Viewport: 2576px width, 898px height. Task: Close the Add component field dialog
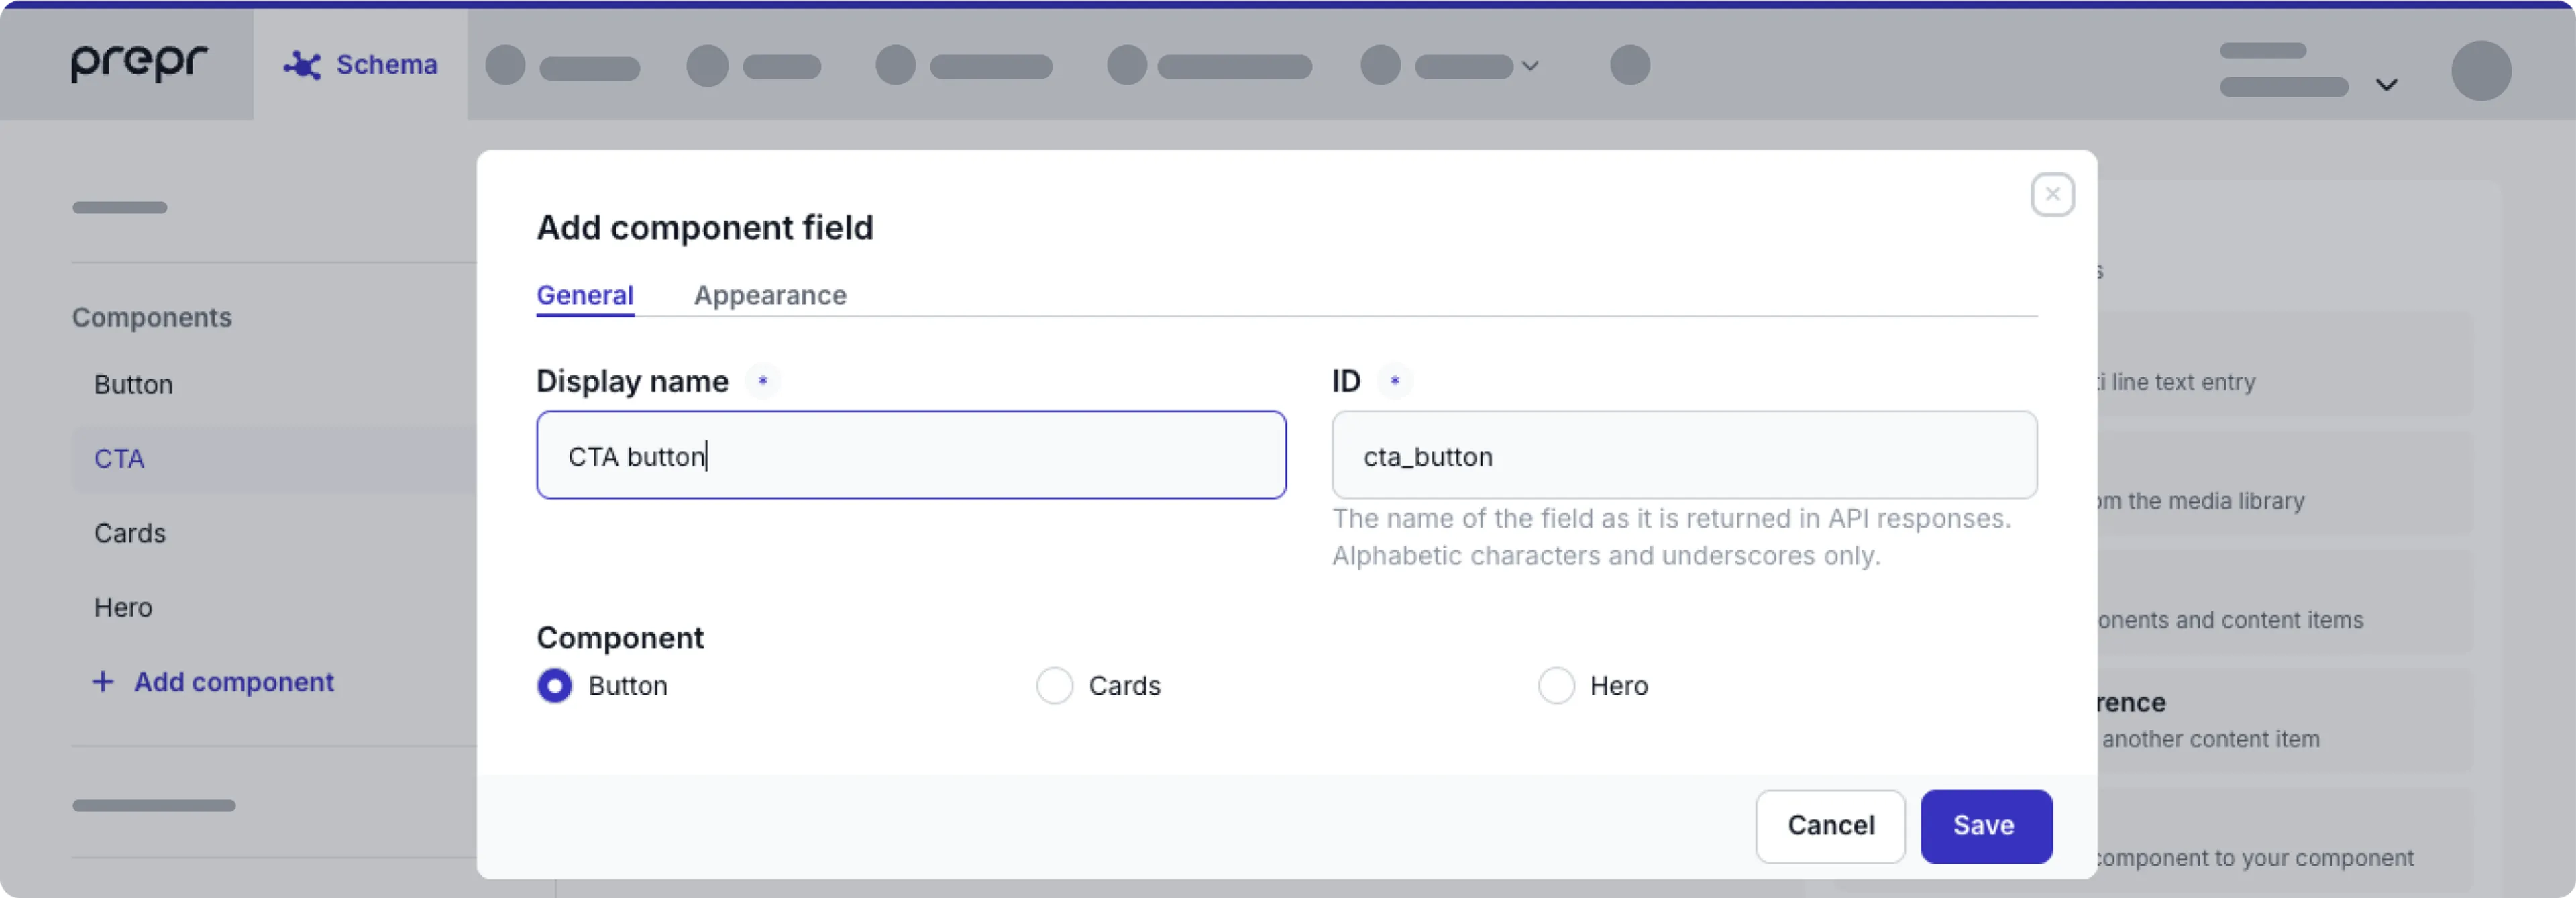tap(2053, 195)
